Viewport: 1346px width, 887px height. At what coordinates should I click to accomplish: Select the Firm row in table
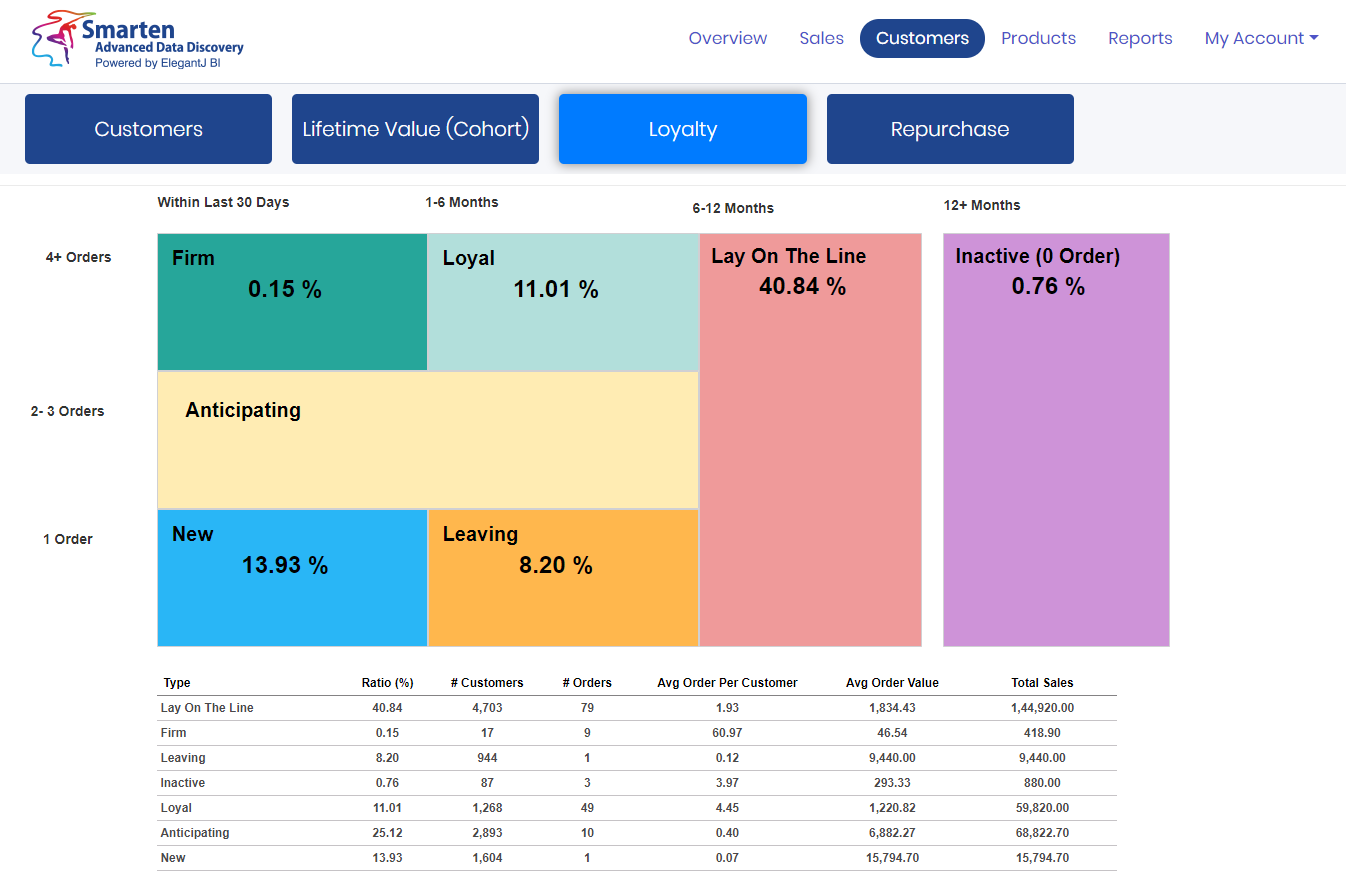tap(637, 733)
